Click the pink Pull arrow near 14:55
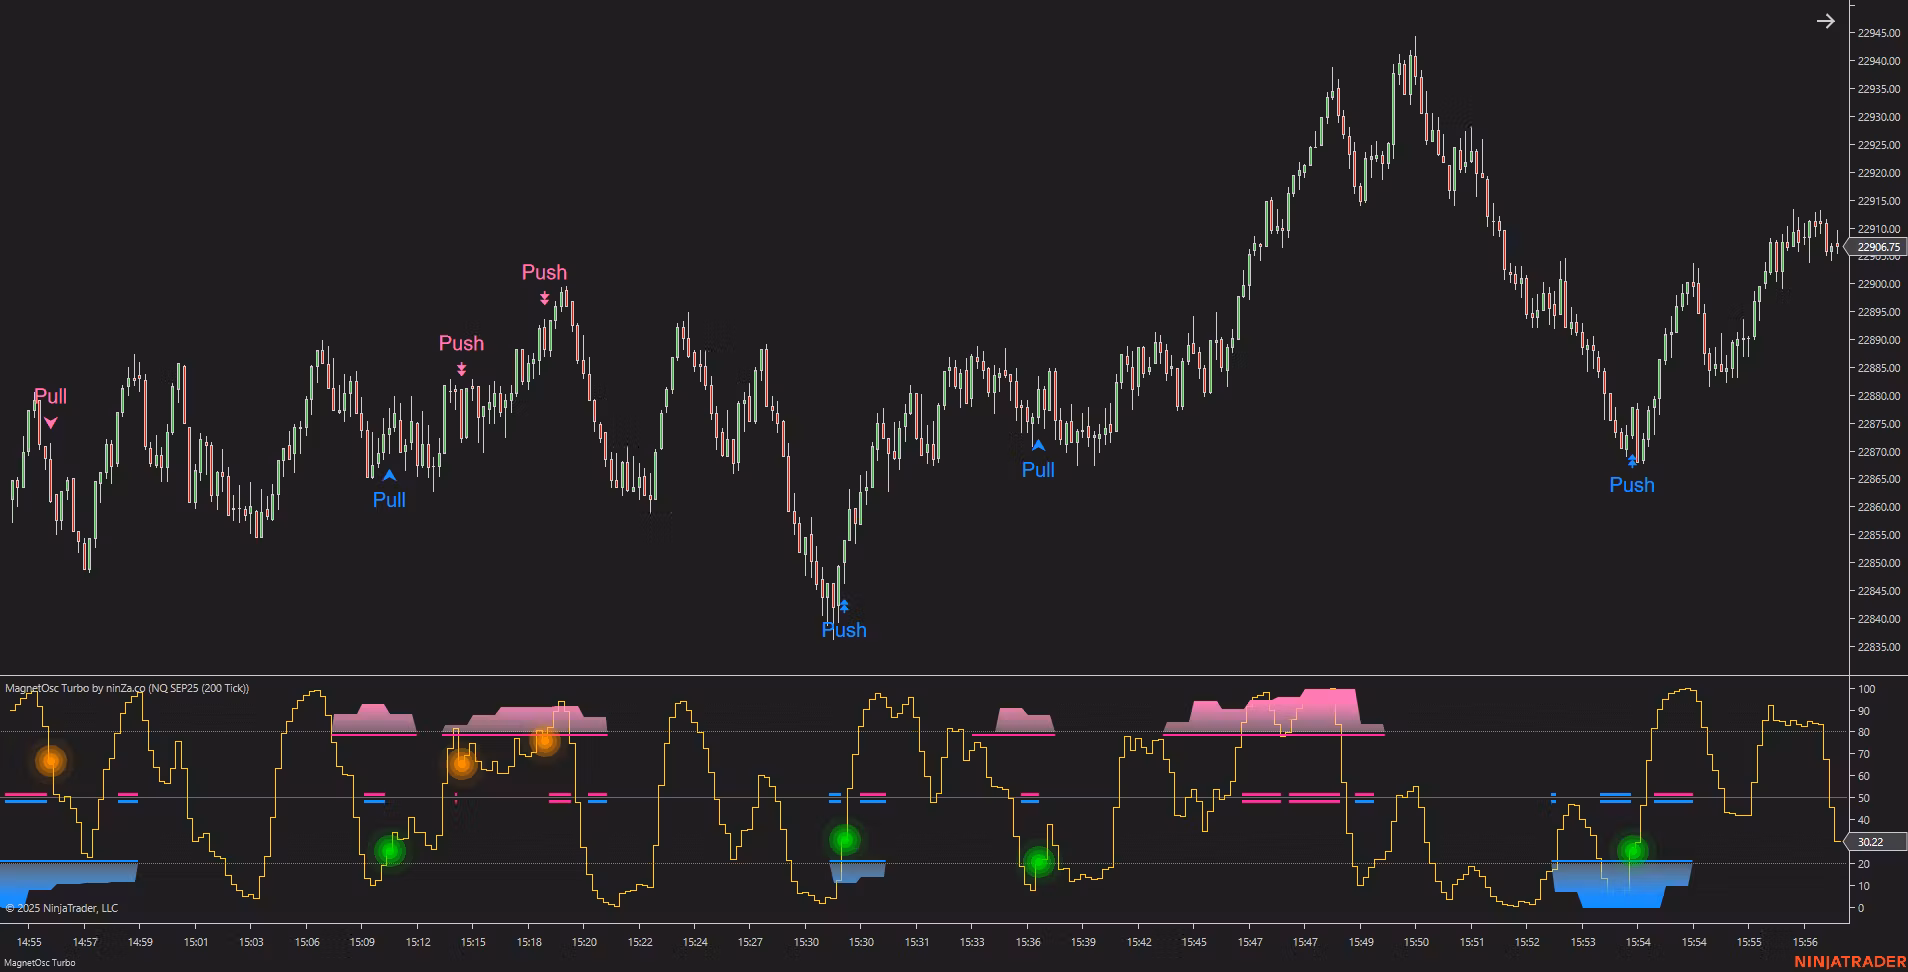The width and height of the screenshot is (1908, 972). [50, 423]
